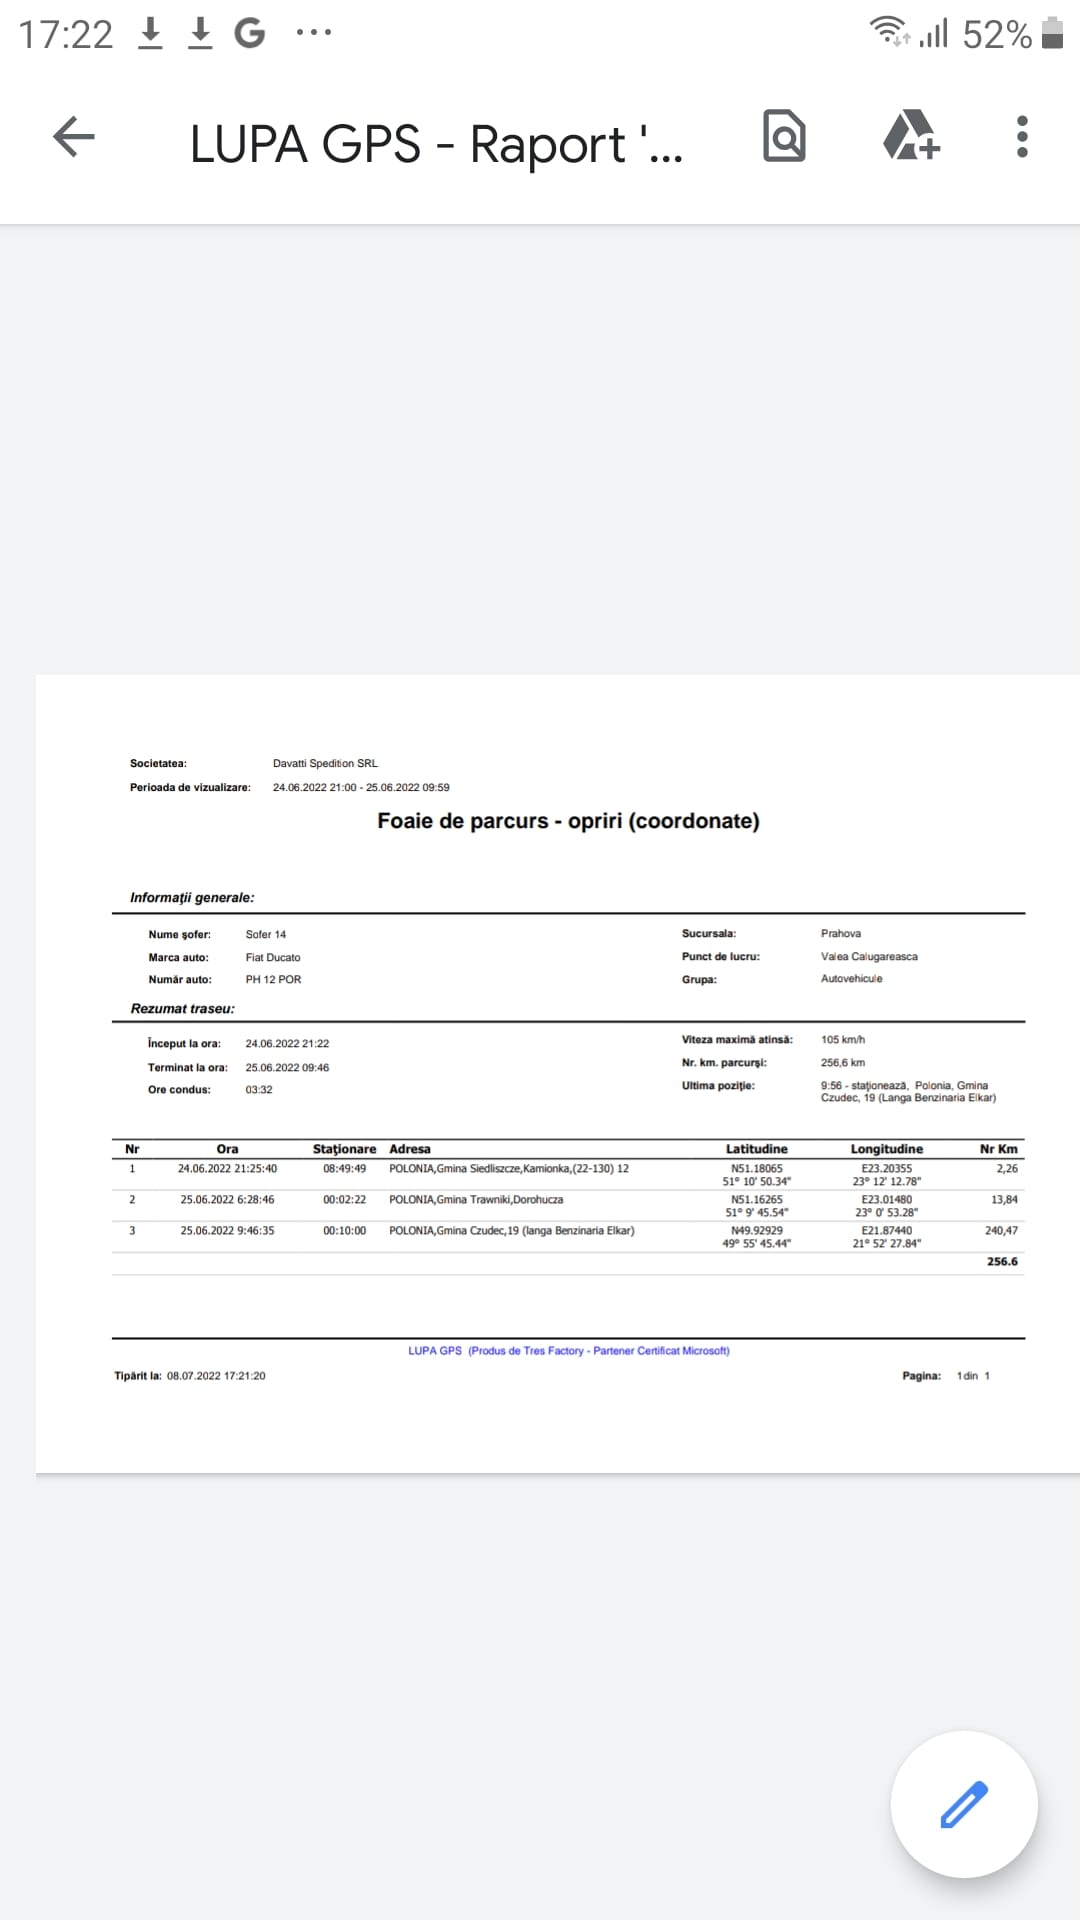Screen dimensions: 1080x1920
Task: Tap vehicle make 'Fiat Ducato'
Action: [x=273, y=957]
